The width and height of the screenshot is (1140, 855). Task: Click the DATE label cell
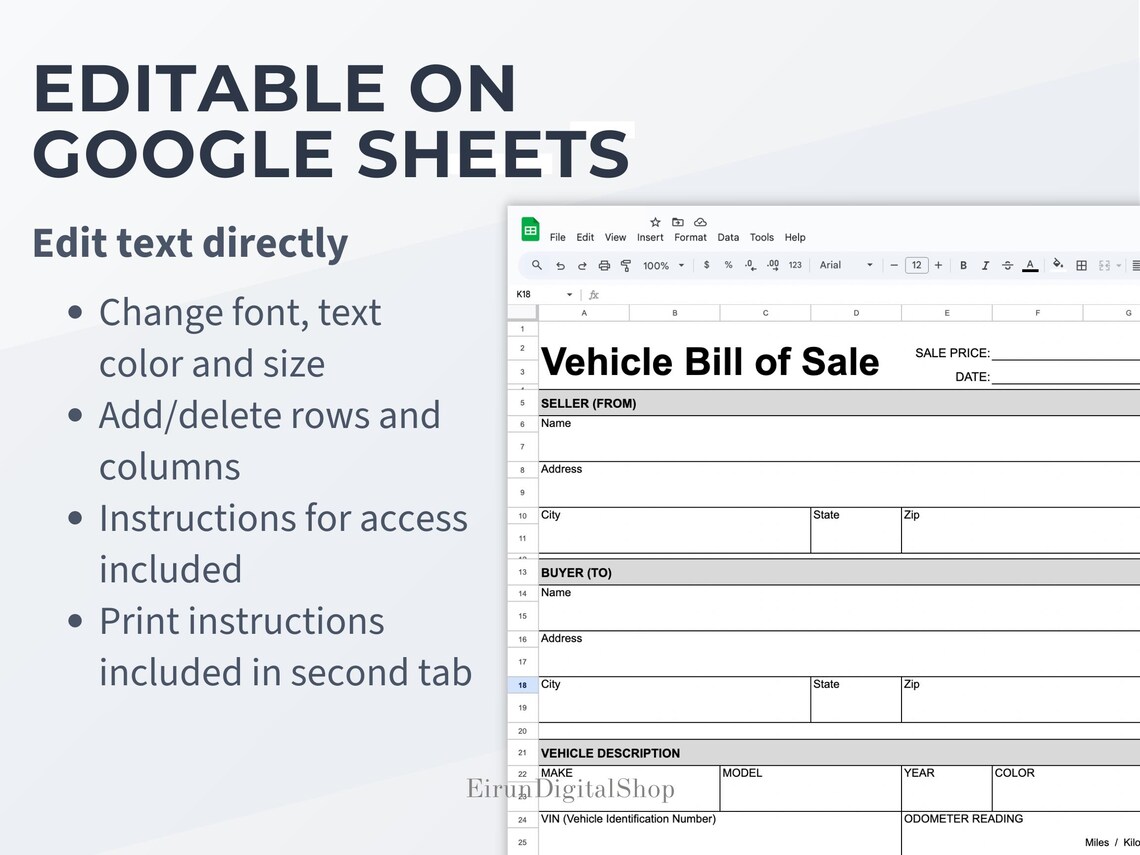pos(972,377)
